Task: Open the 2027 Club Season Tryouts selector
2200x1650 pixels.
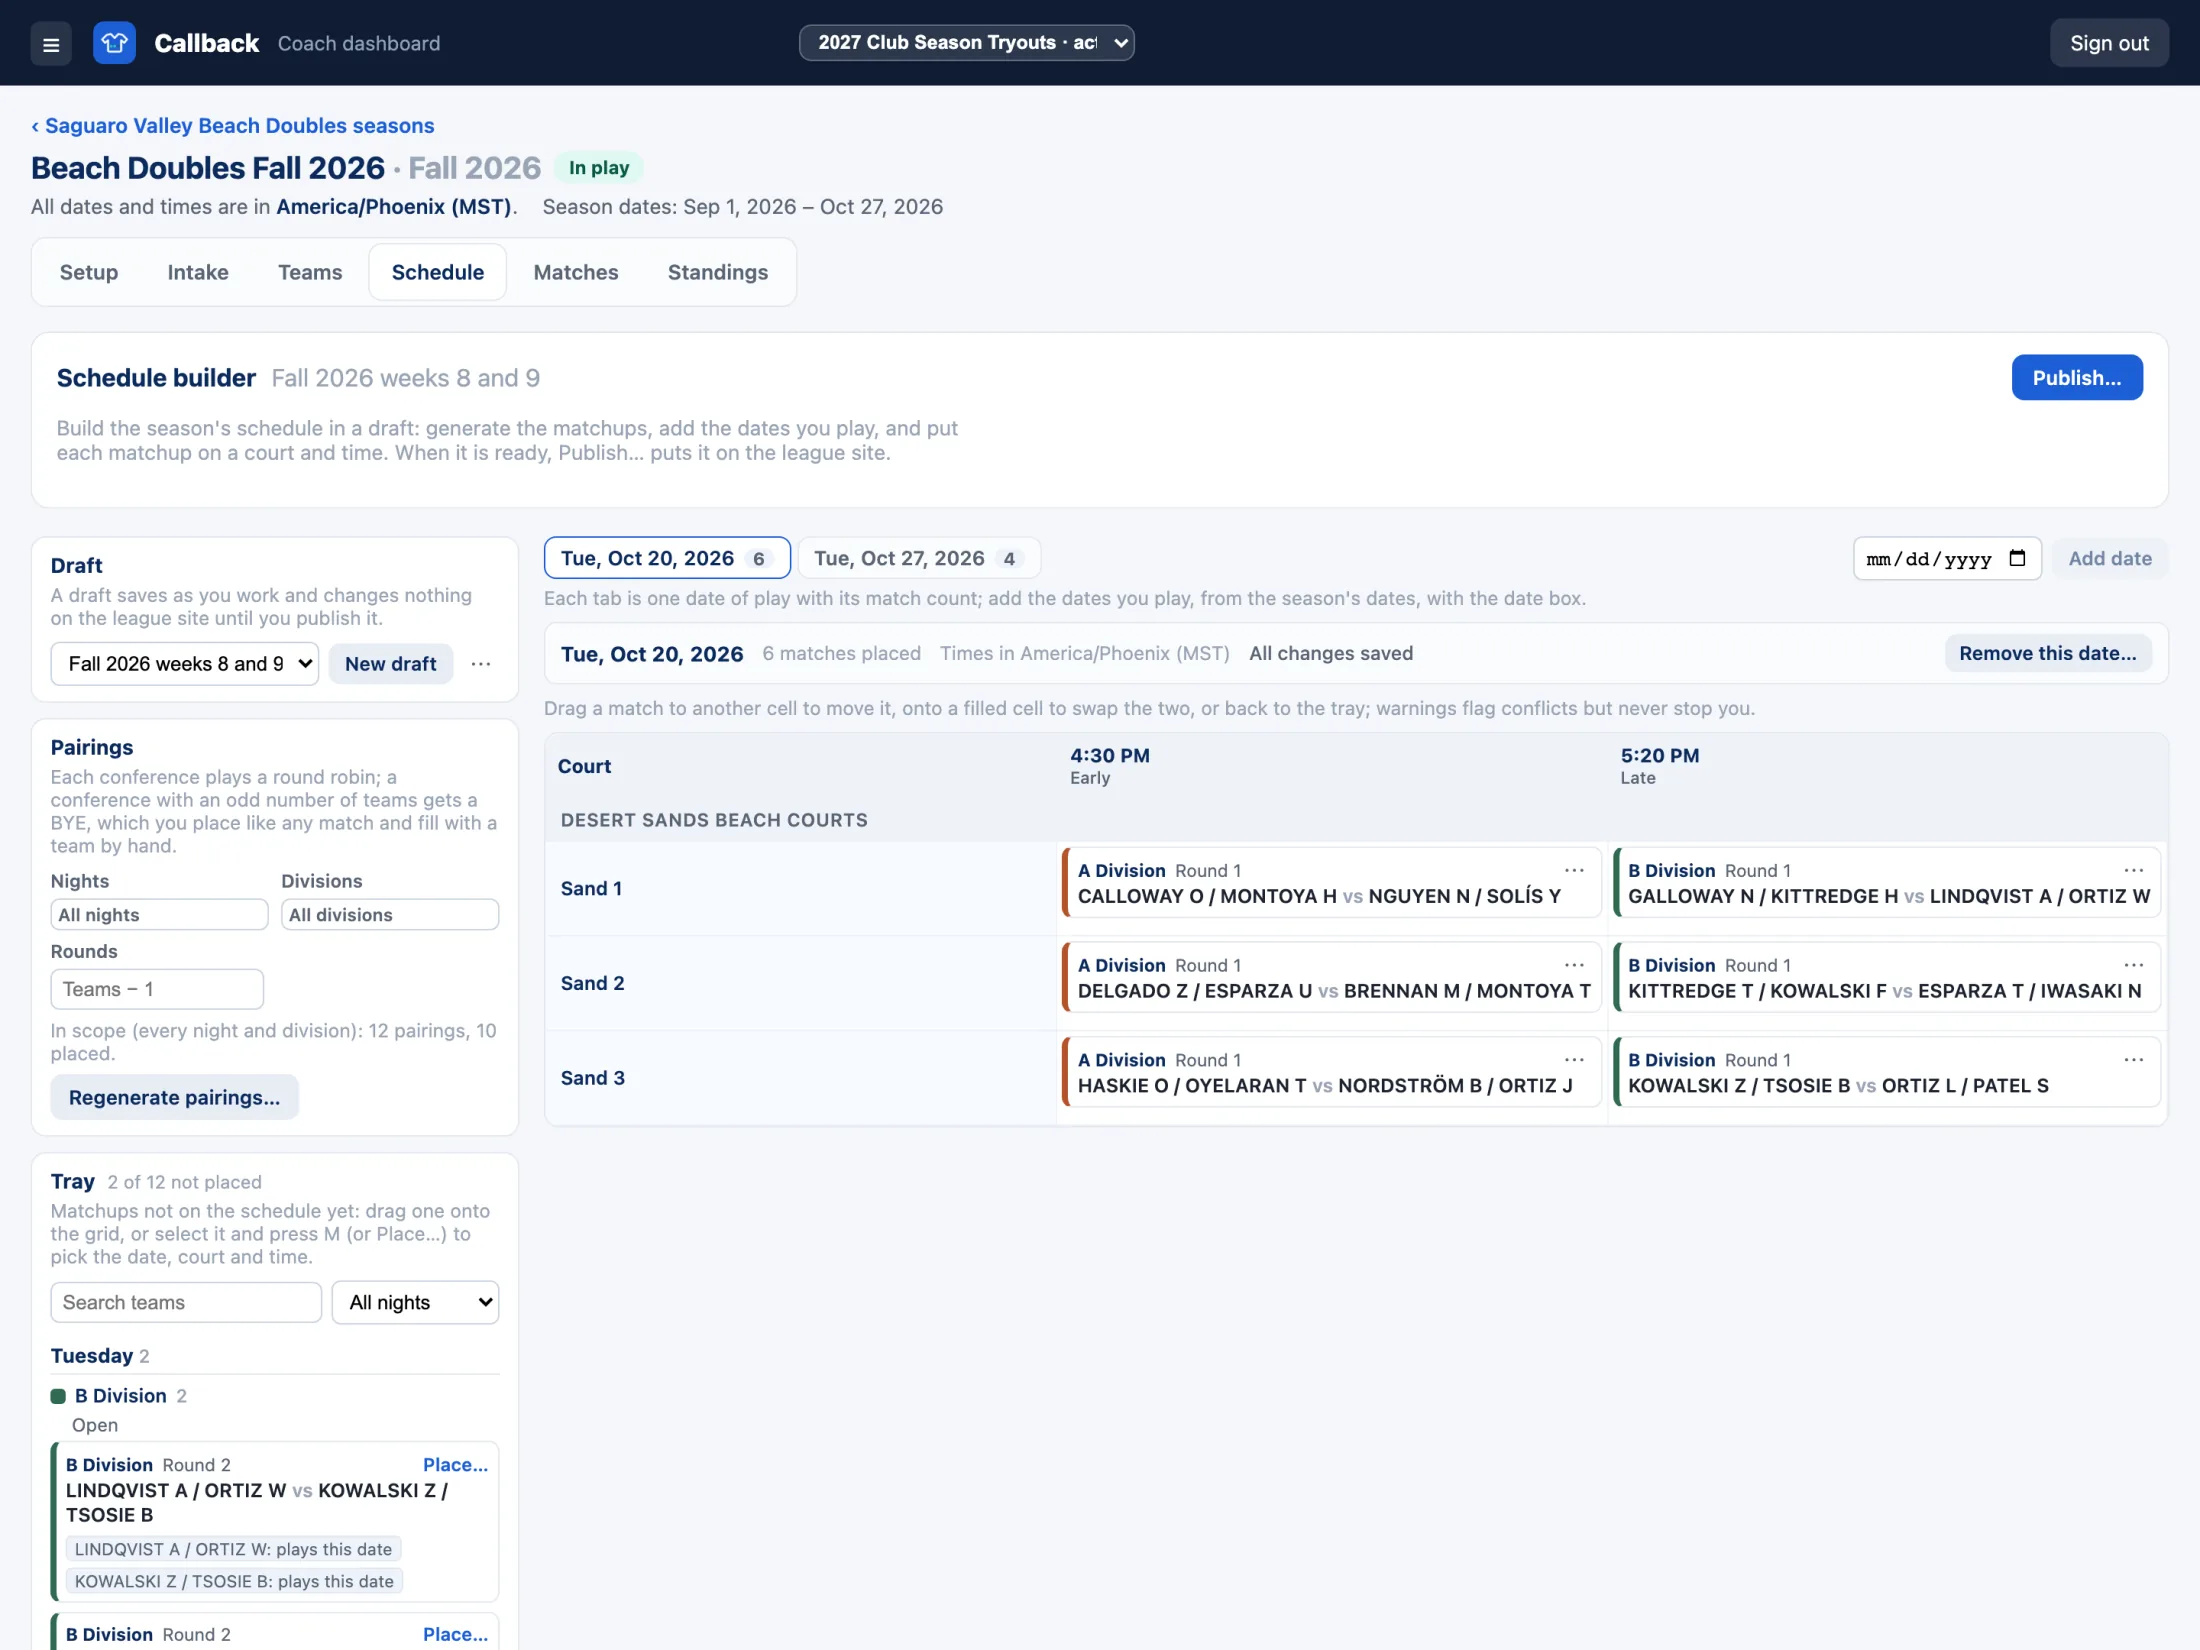Action: pos(966,43)
